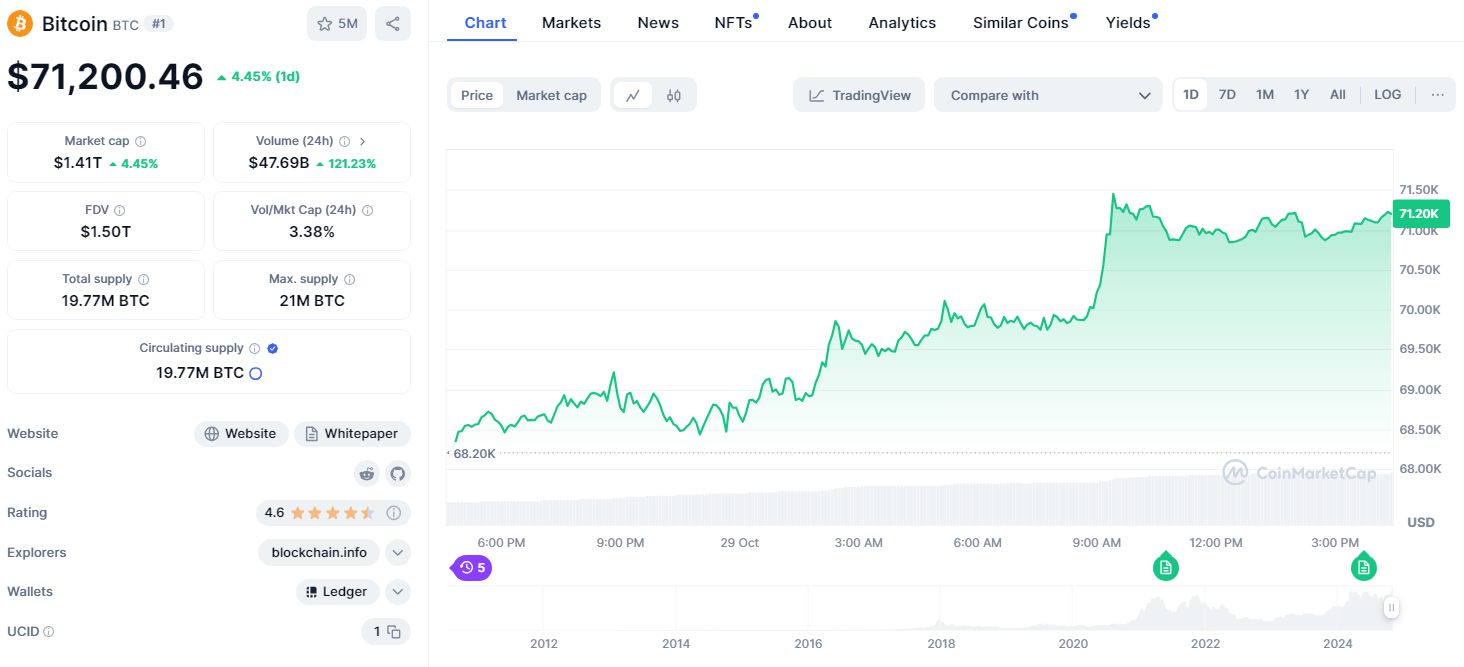This screenshot has height=667, width=1464.
Task: Click the FDV info icon
Action: [x=120, y=211]
